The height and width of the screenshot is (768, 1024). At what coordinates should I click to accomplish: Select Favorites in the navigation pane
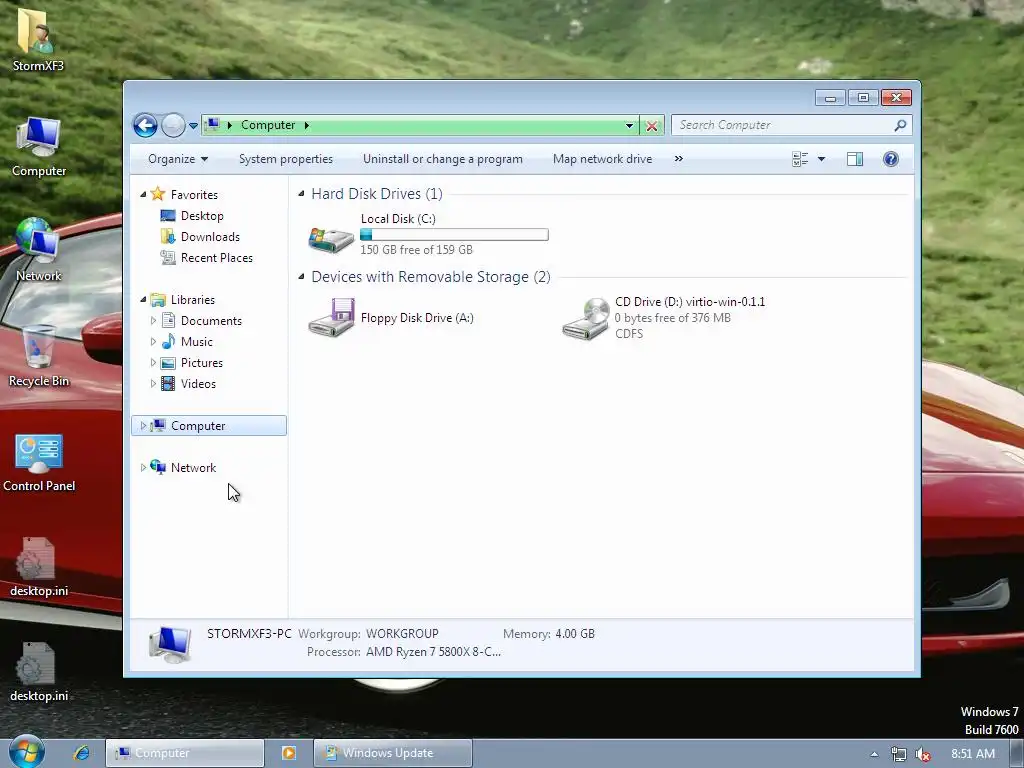194,195
